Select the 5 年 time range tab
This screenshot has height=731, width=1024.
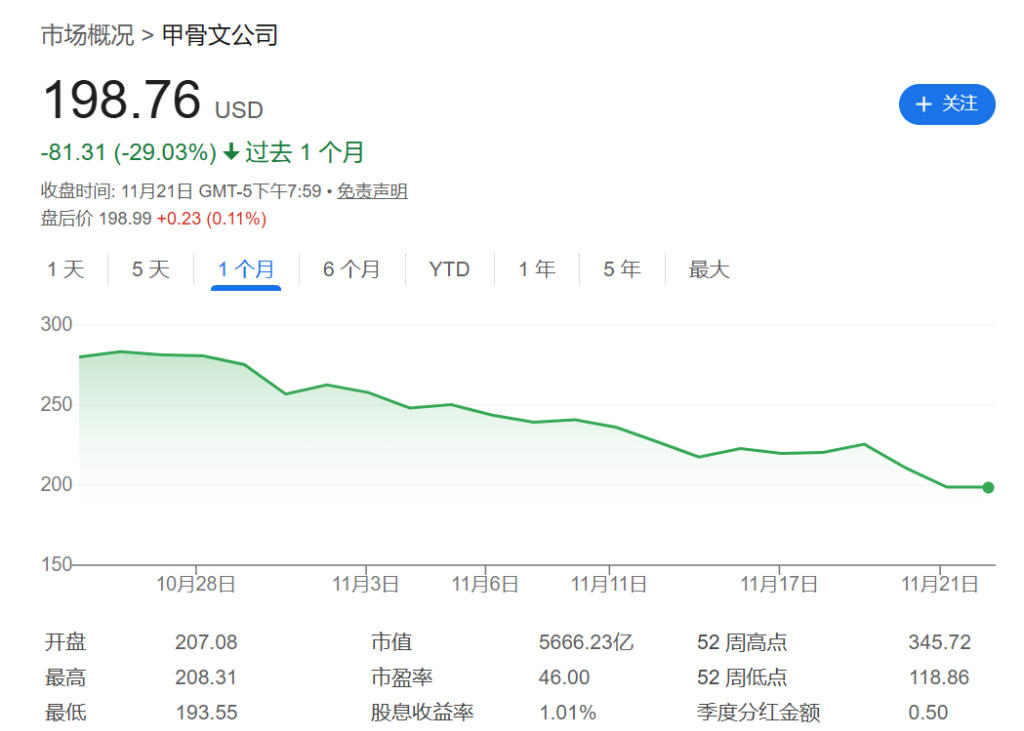point(622,269)
